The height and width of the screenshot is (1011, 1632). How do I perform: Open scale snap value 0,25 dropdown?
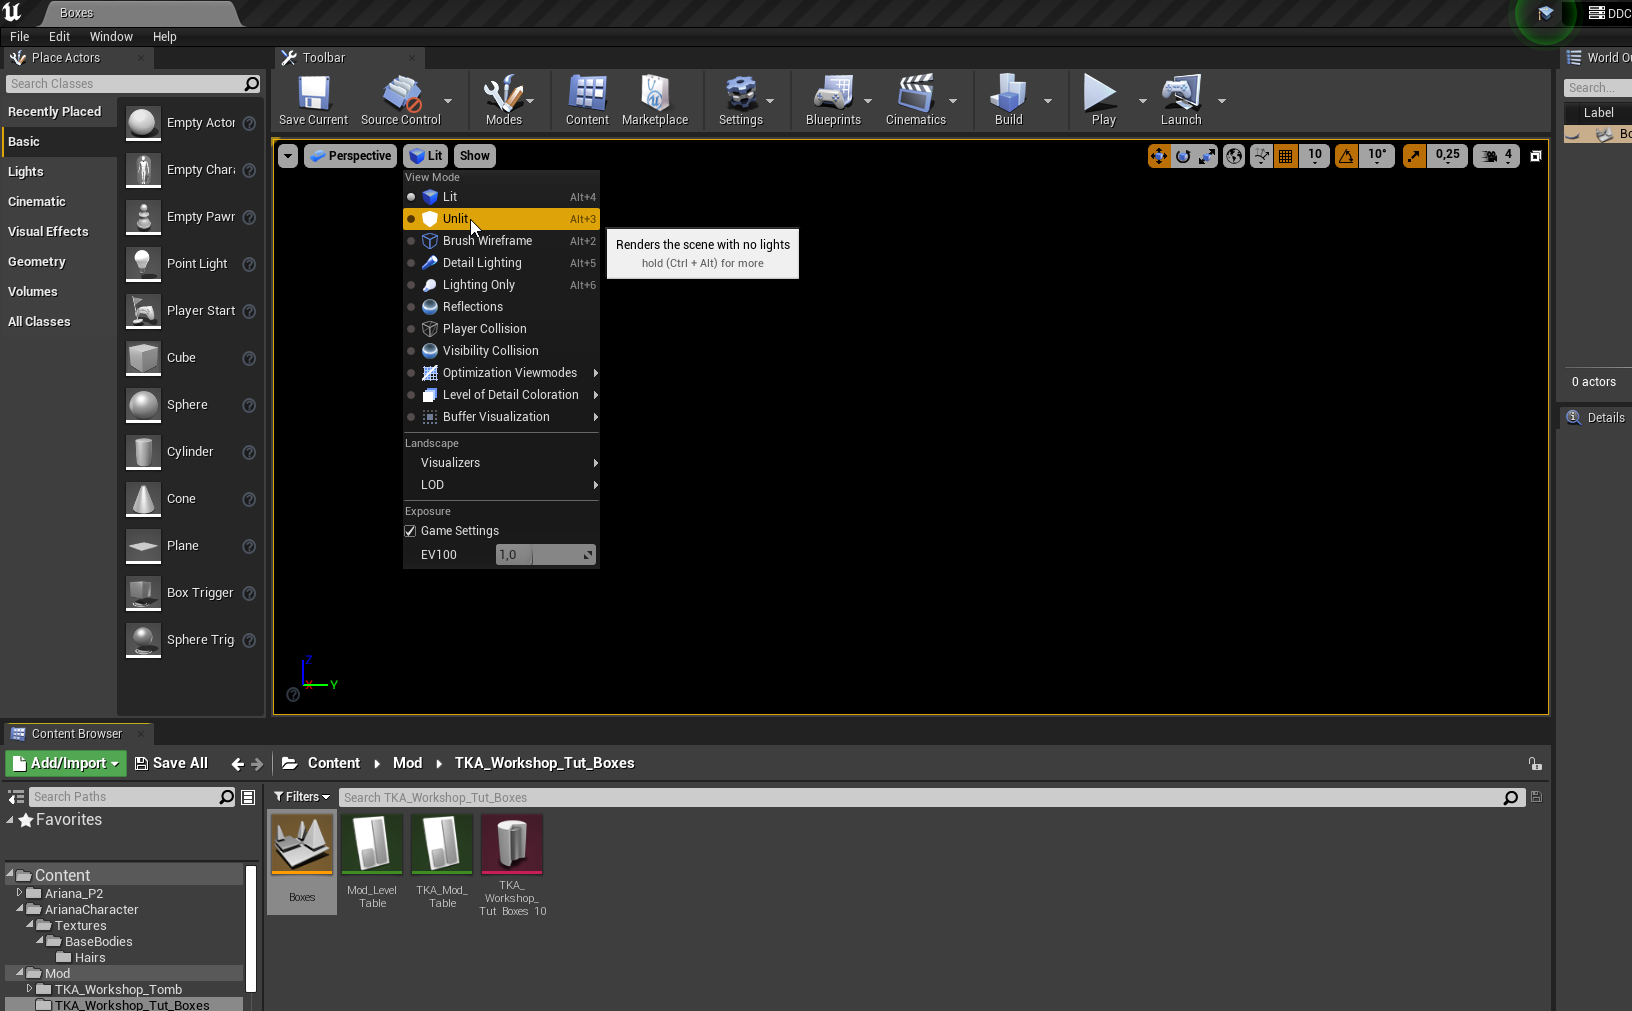pyautogui.click(x=1447, y=156)
